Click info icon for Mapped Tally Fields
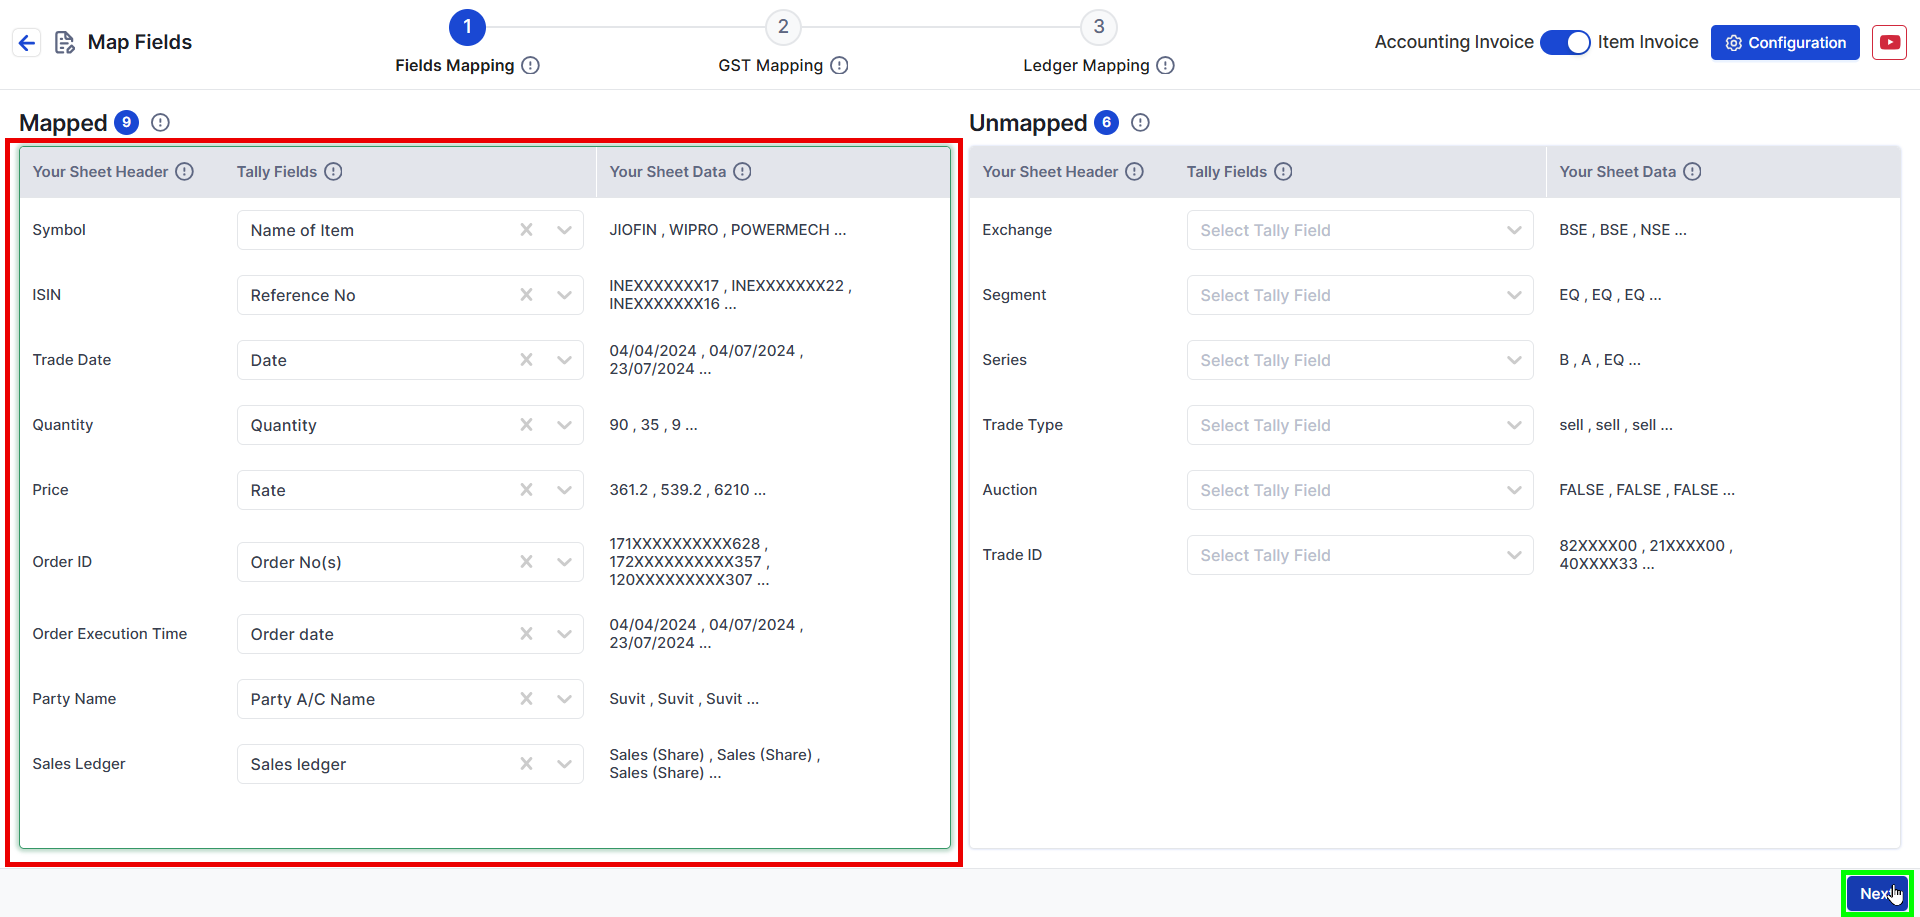This screenshot has width=1920, height=917. tap(334, 171)
